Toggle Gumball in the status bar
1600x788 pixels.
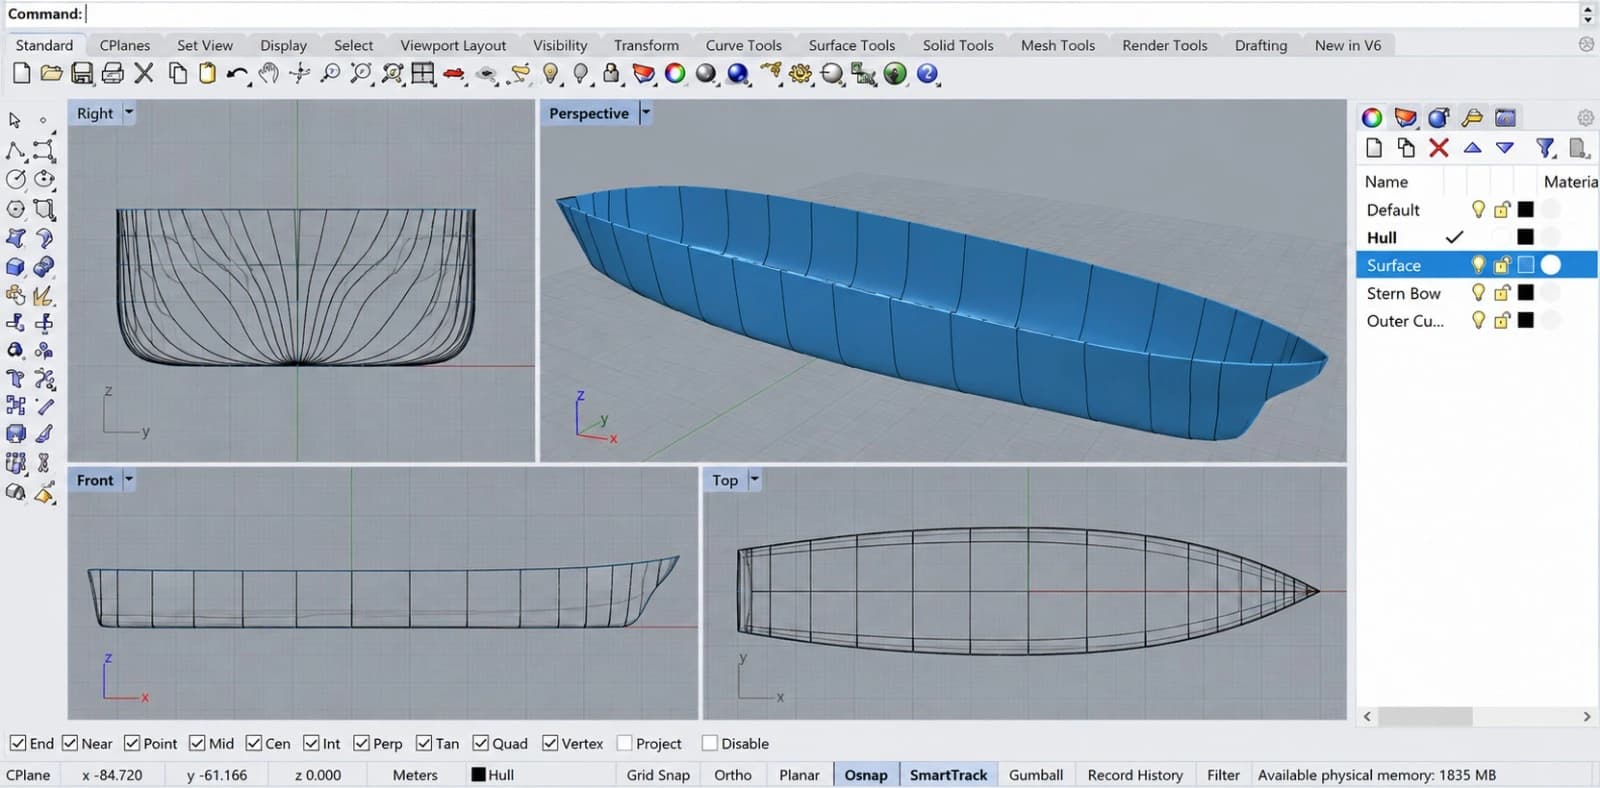pos(1036,775)
